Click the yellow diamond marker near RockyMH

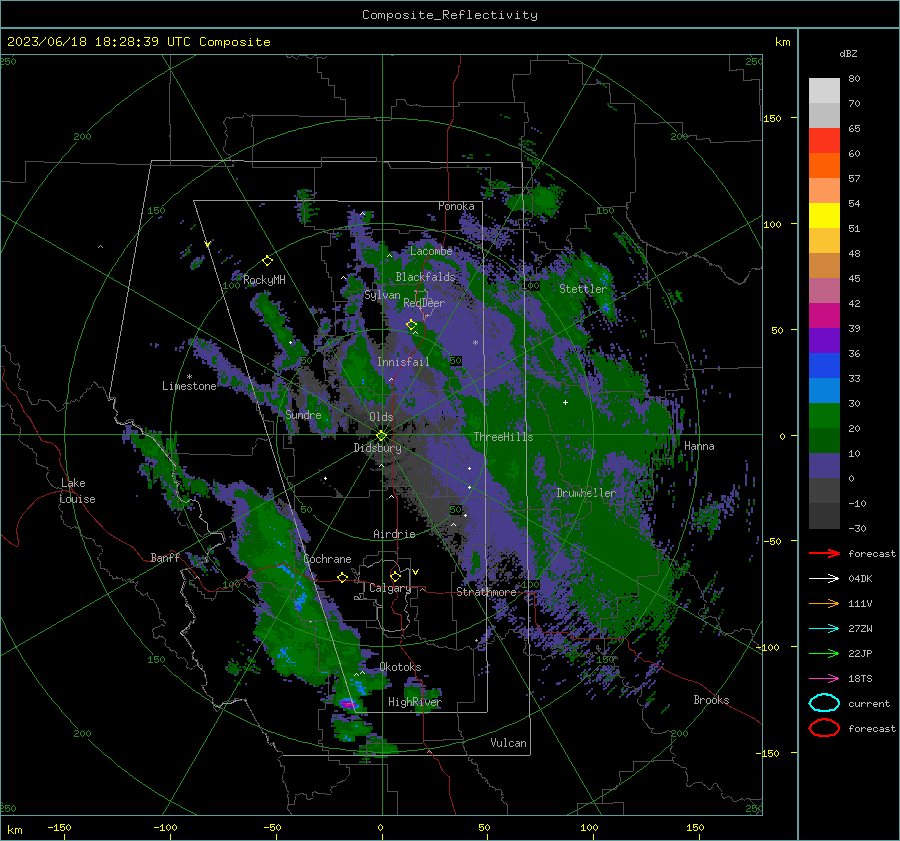pyautogui.click(x=267, y=261)
